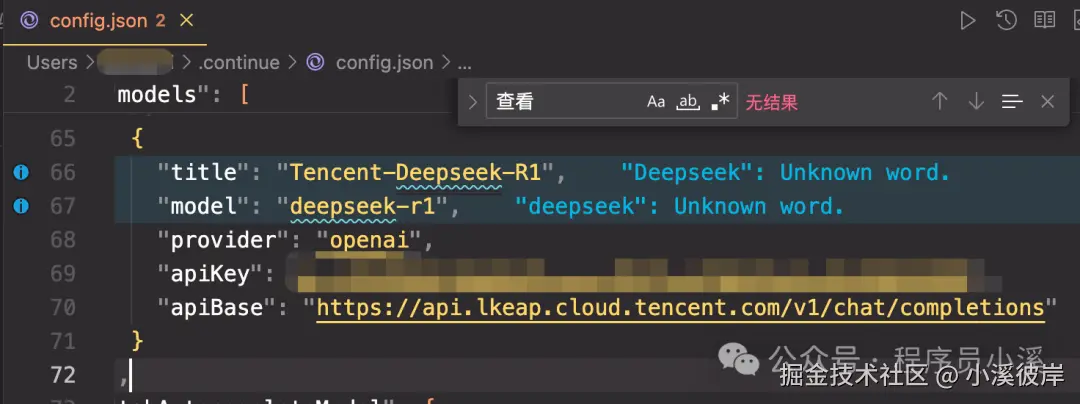
Task: Toggle Find in Selection icon
Action: click(1012, 102)
